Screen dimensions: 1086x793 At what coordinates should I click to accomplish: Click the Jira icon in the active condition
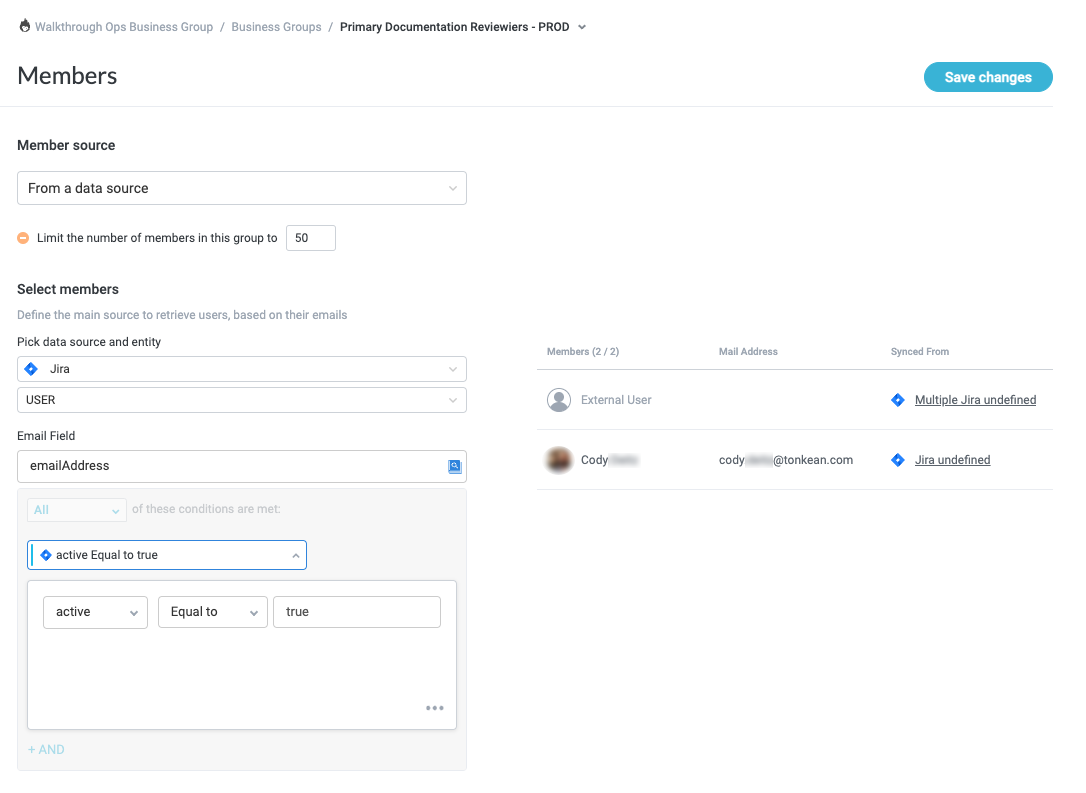click(x=45, y=555)
